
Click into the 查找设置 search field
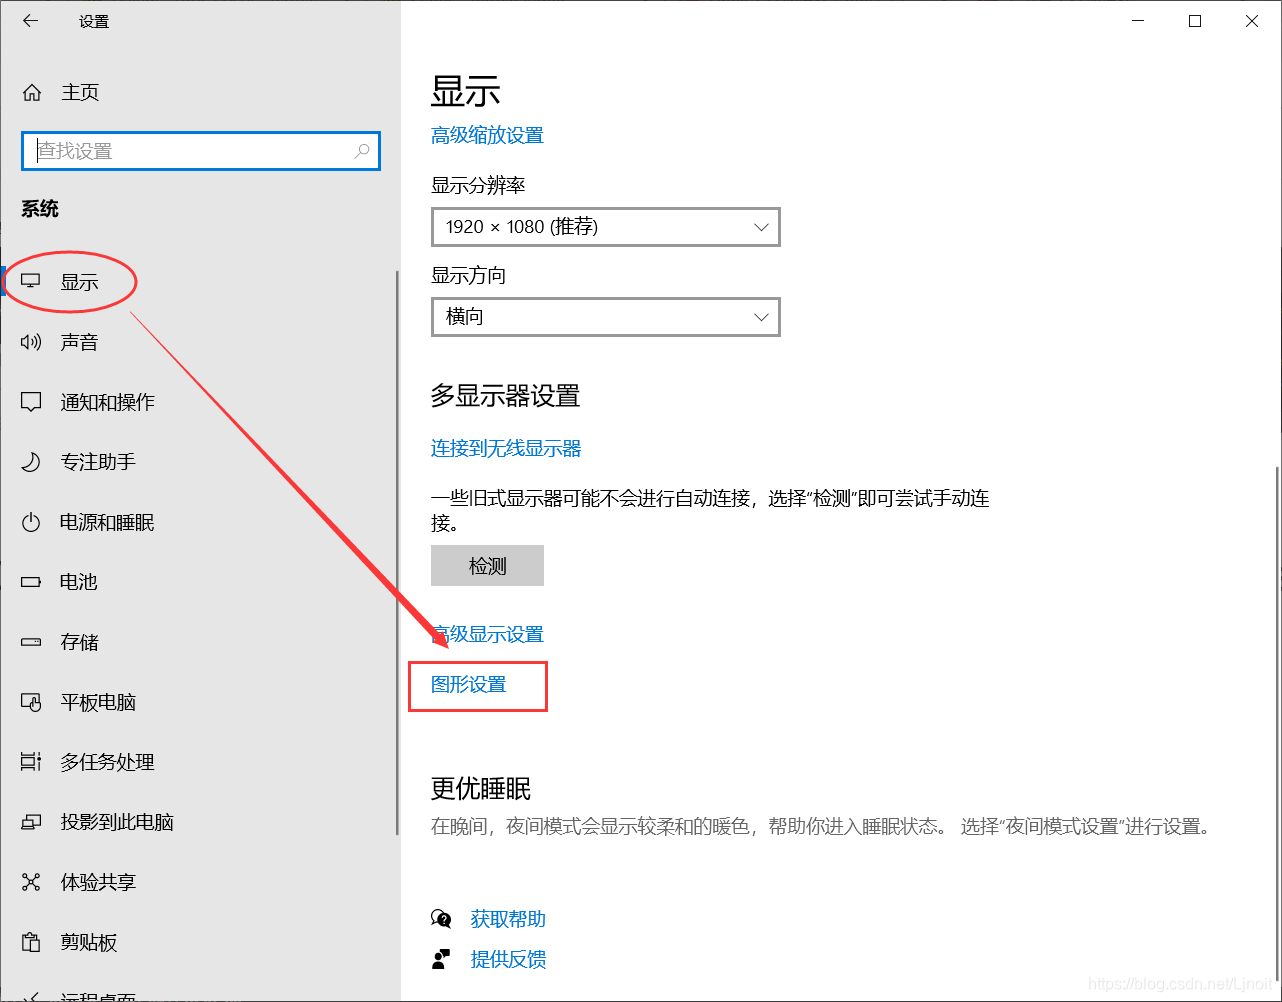[200, 151]
